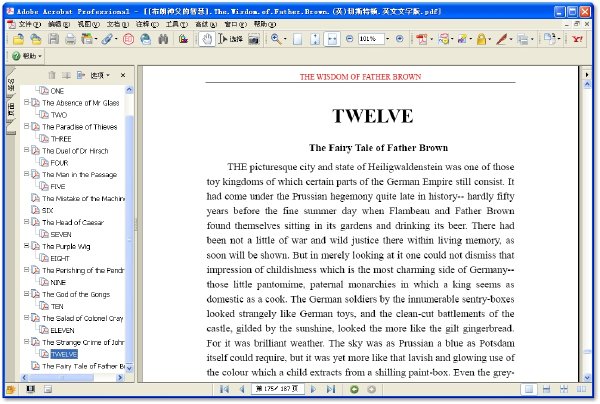Open the 视图 (View) menu
This screenshot has height=404, width=600.
click(x=88, y=24)
